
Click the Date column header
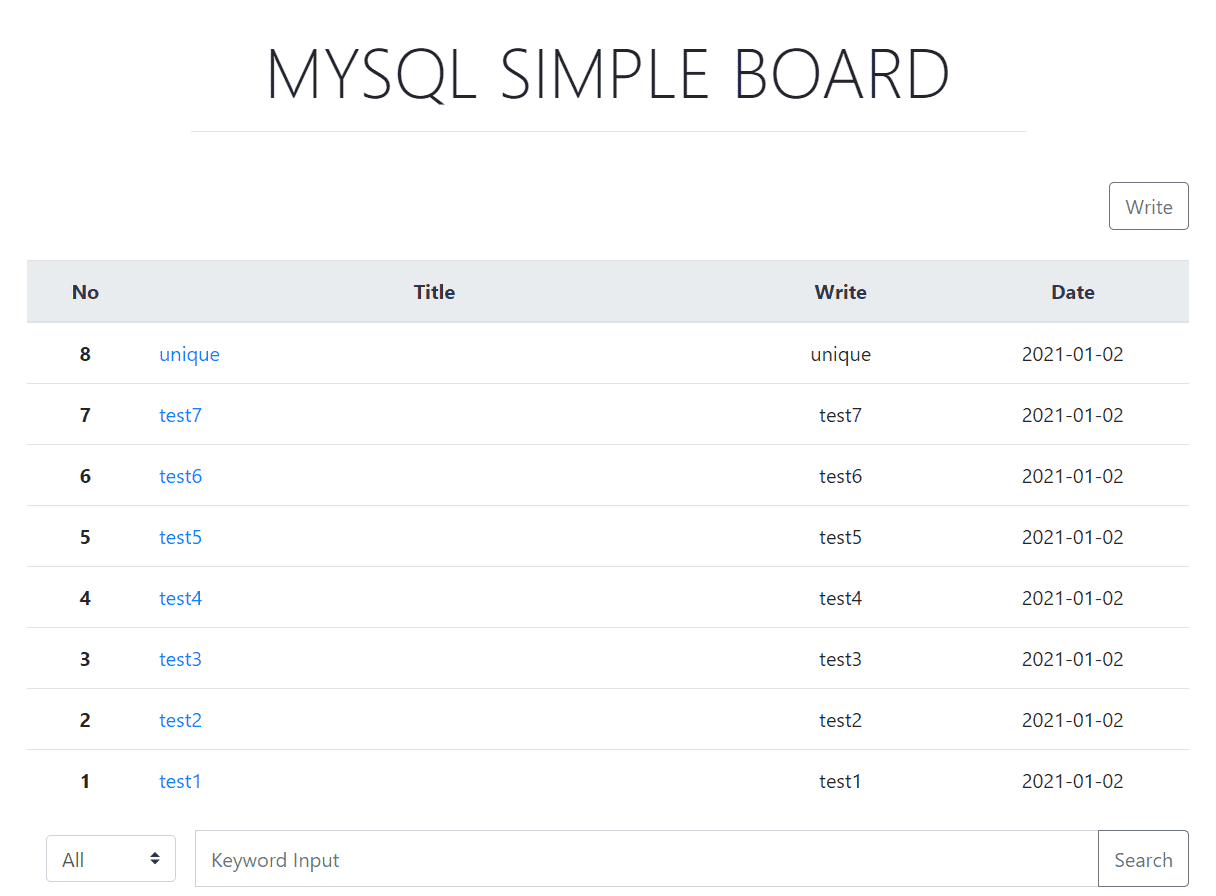1072,292
